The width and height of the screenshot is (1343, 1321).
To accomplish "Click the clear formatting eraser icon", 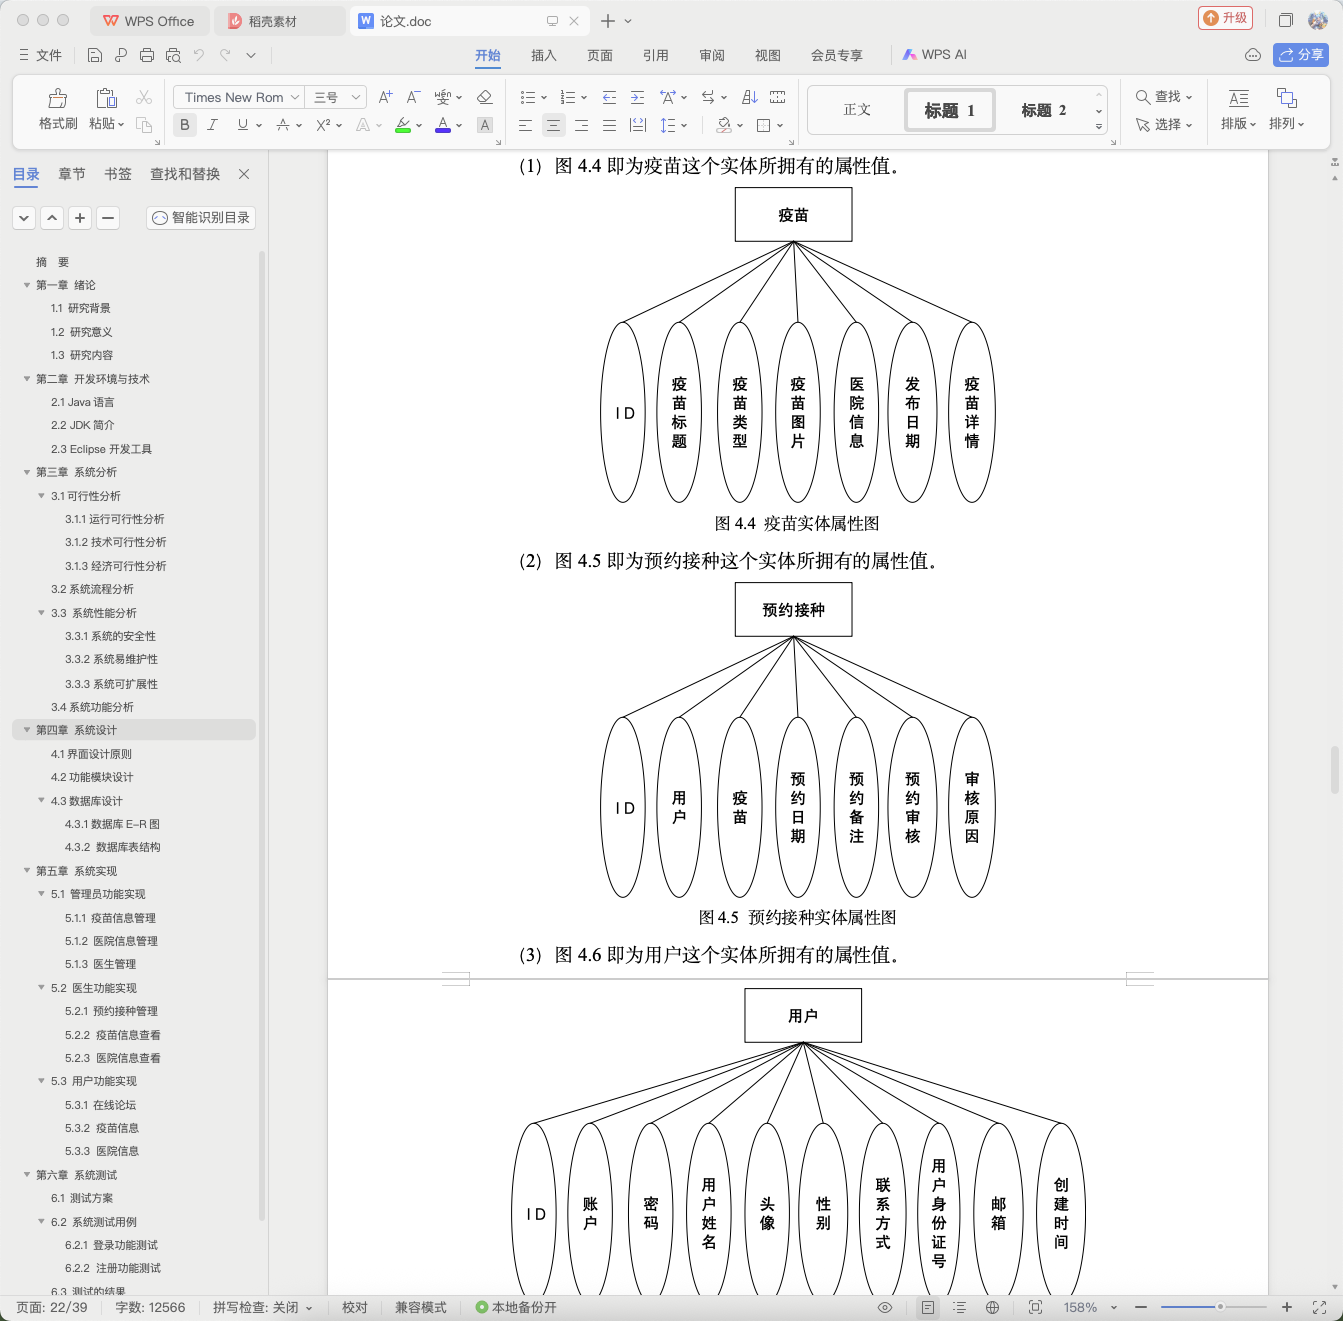I will click(485, 97).
